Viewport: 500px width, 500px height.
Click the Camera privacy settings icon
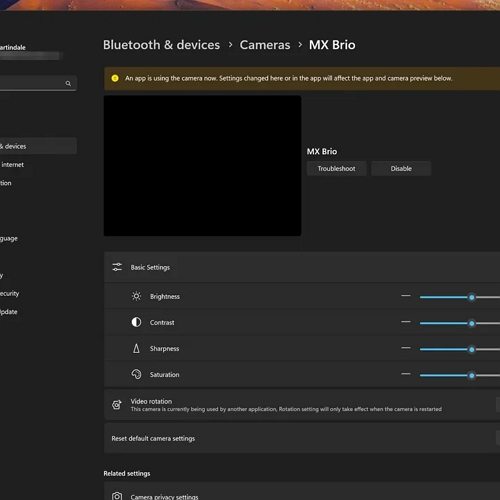point(117,496)
